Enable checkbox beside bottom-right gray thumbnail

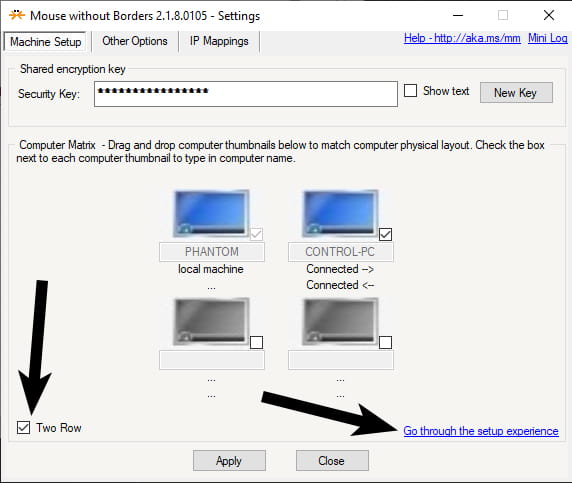[x=385, y=343]
